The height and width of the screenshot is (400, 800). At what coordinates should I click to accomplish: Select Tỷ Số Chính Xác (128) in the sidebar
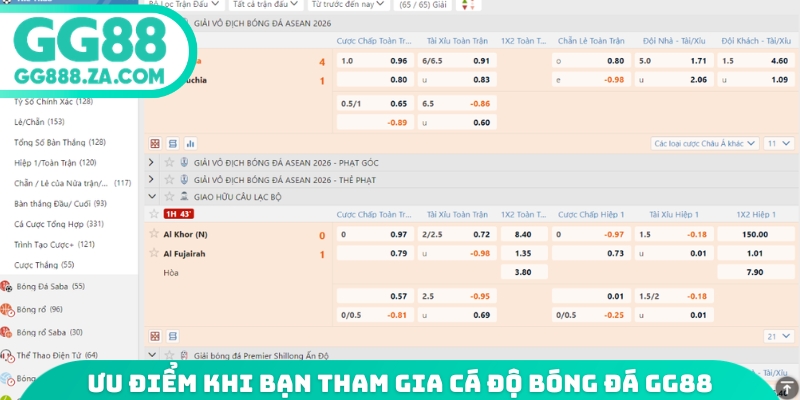[54, 102]
